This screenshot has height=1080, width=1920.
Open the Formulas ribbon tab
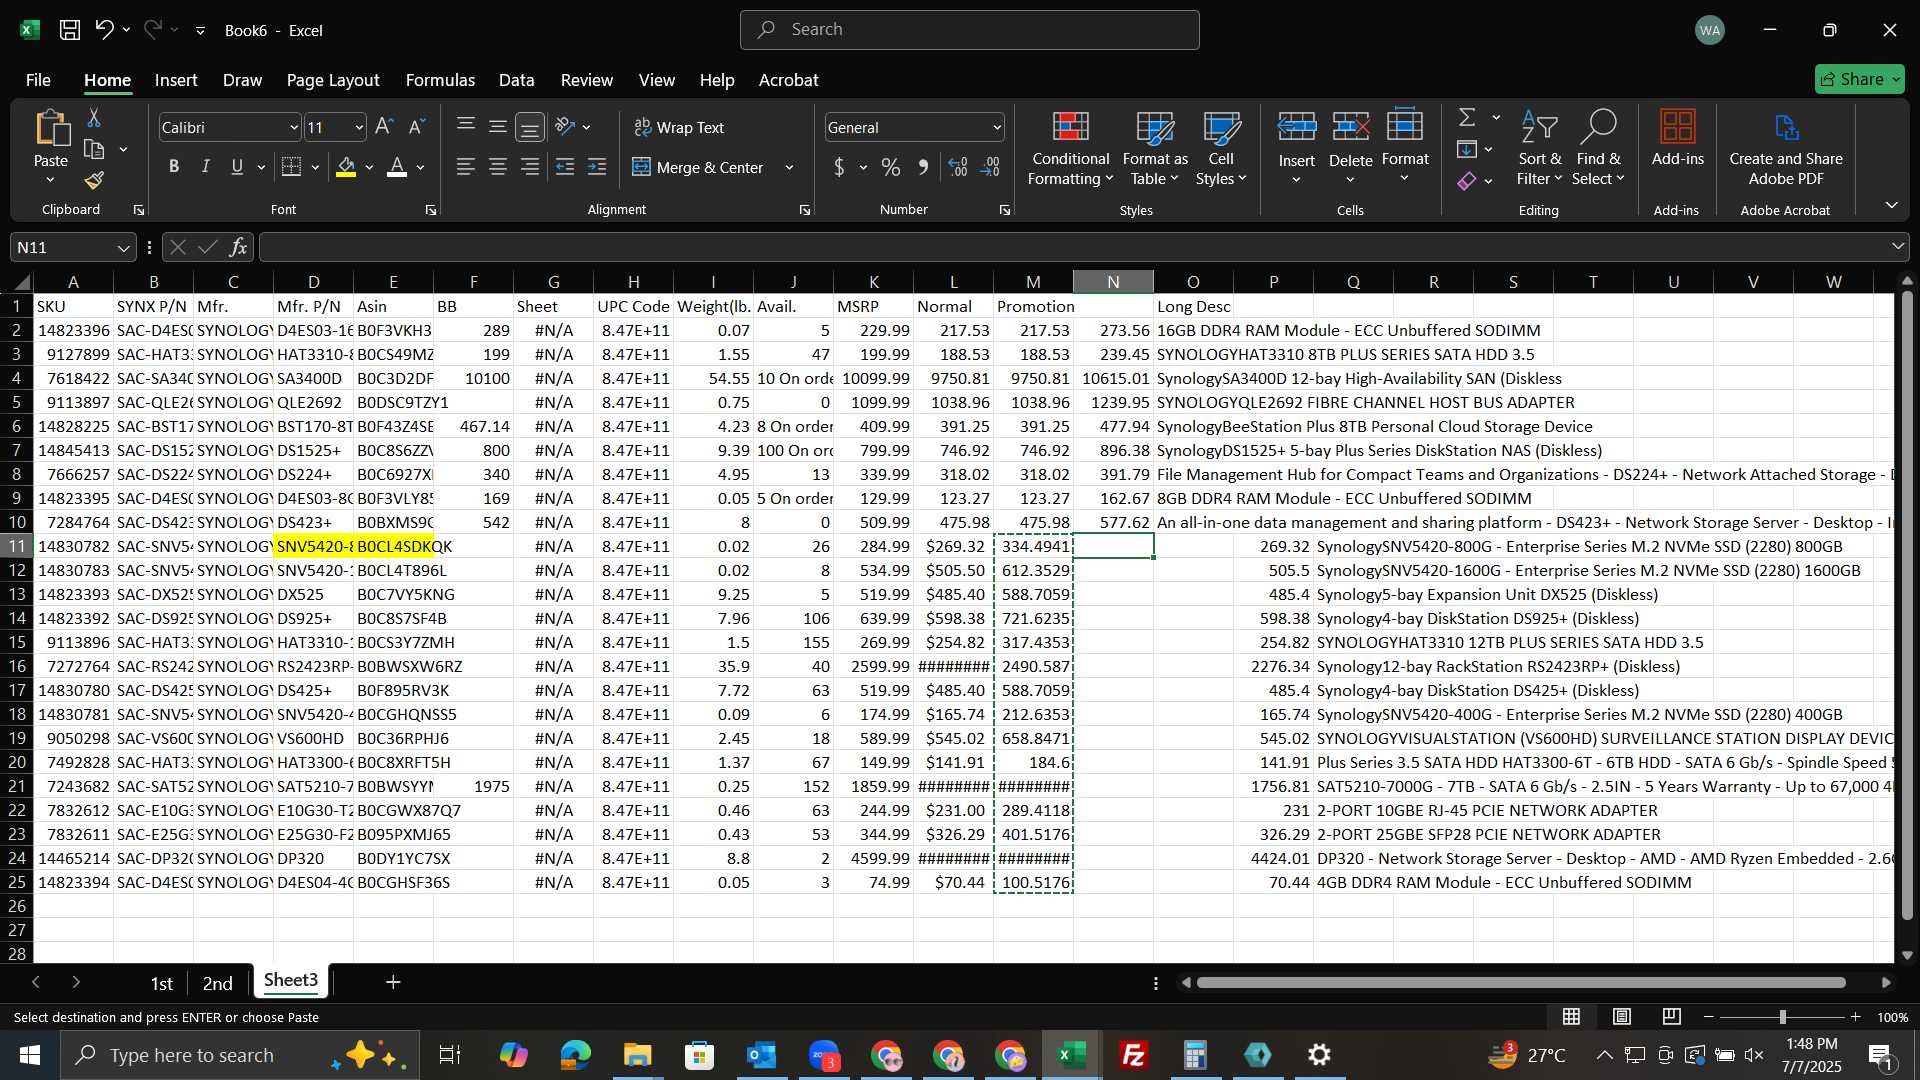440,80
